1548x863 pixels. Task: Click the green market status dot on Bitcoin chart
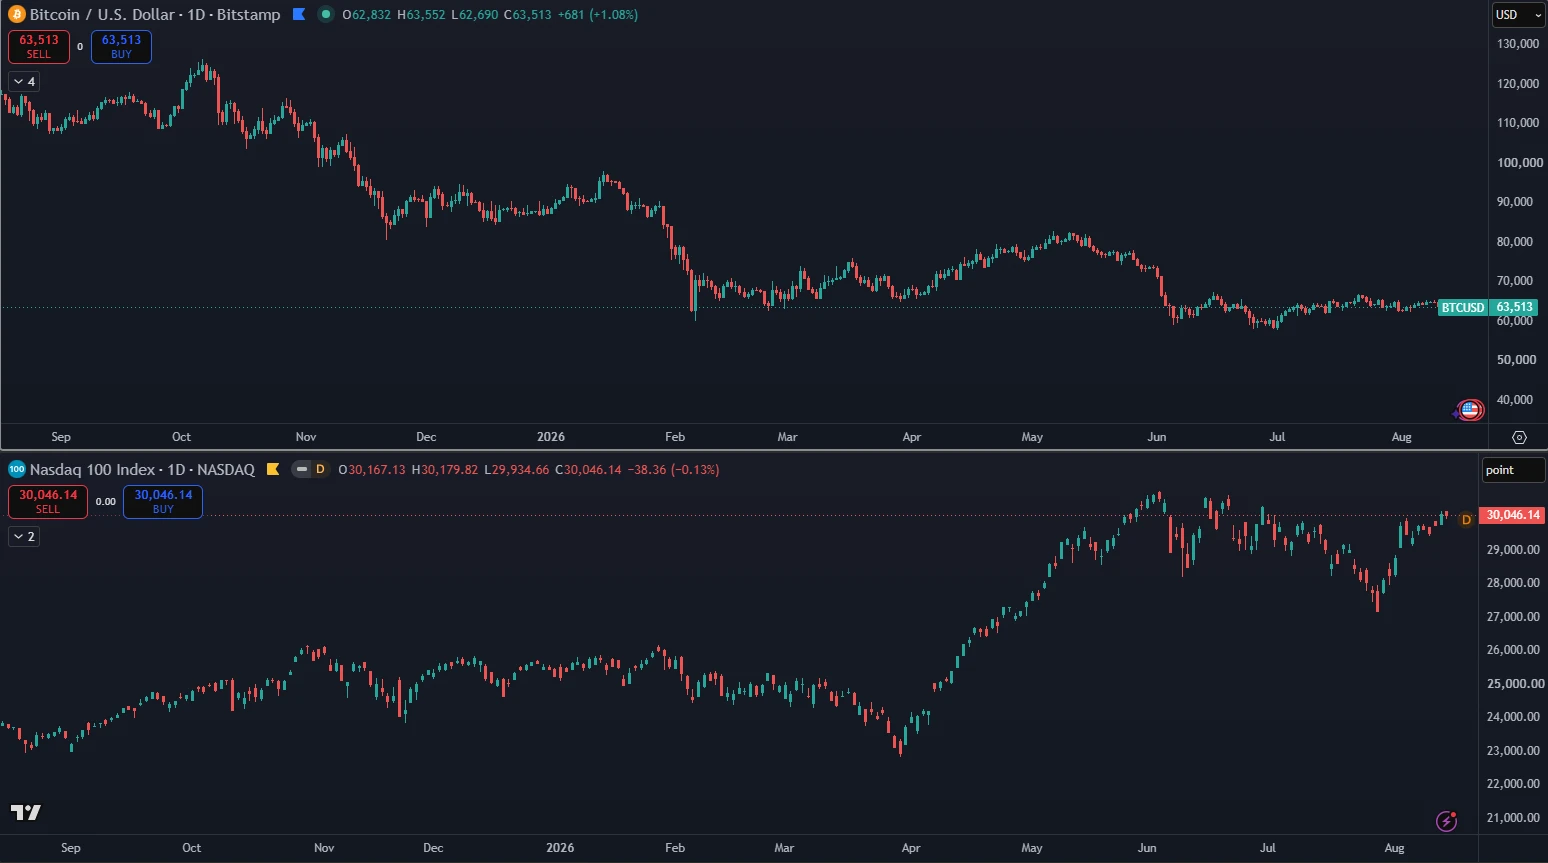tap(325, 15)
